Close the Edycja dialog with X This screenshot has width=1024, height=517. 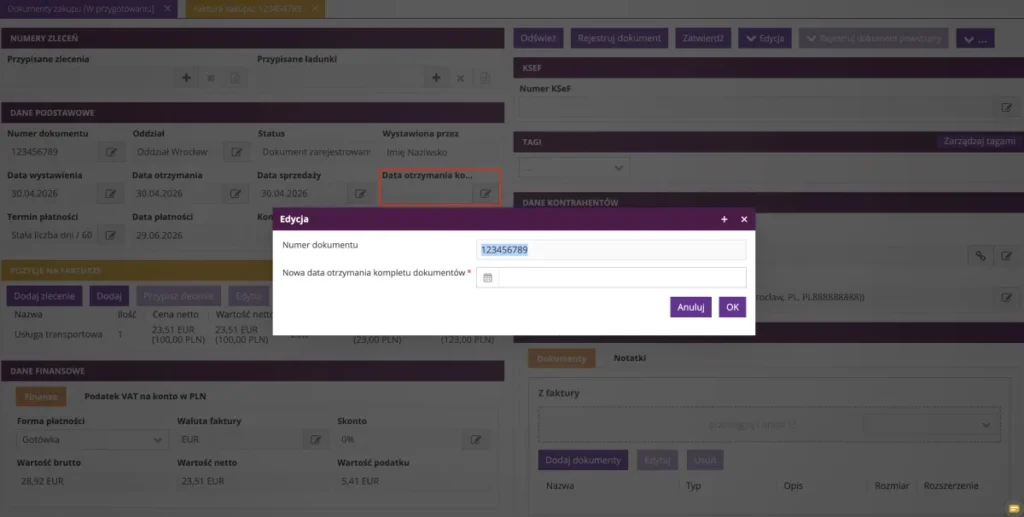(744, 219)
